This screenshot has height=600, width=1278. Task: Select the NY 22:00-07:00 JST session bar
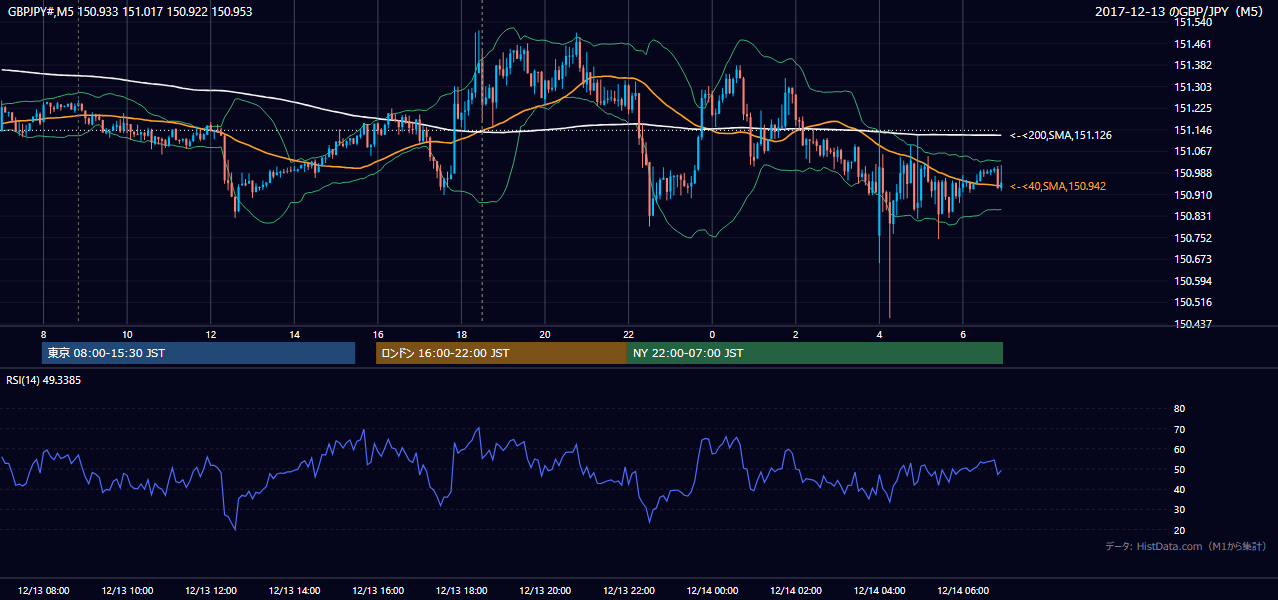pyautogui.click(x=815, y=353)
